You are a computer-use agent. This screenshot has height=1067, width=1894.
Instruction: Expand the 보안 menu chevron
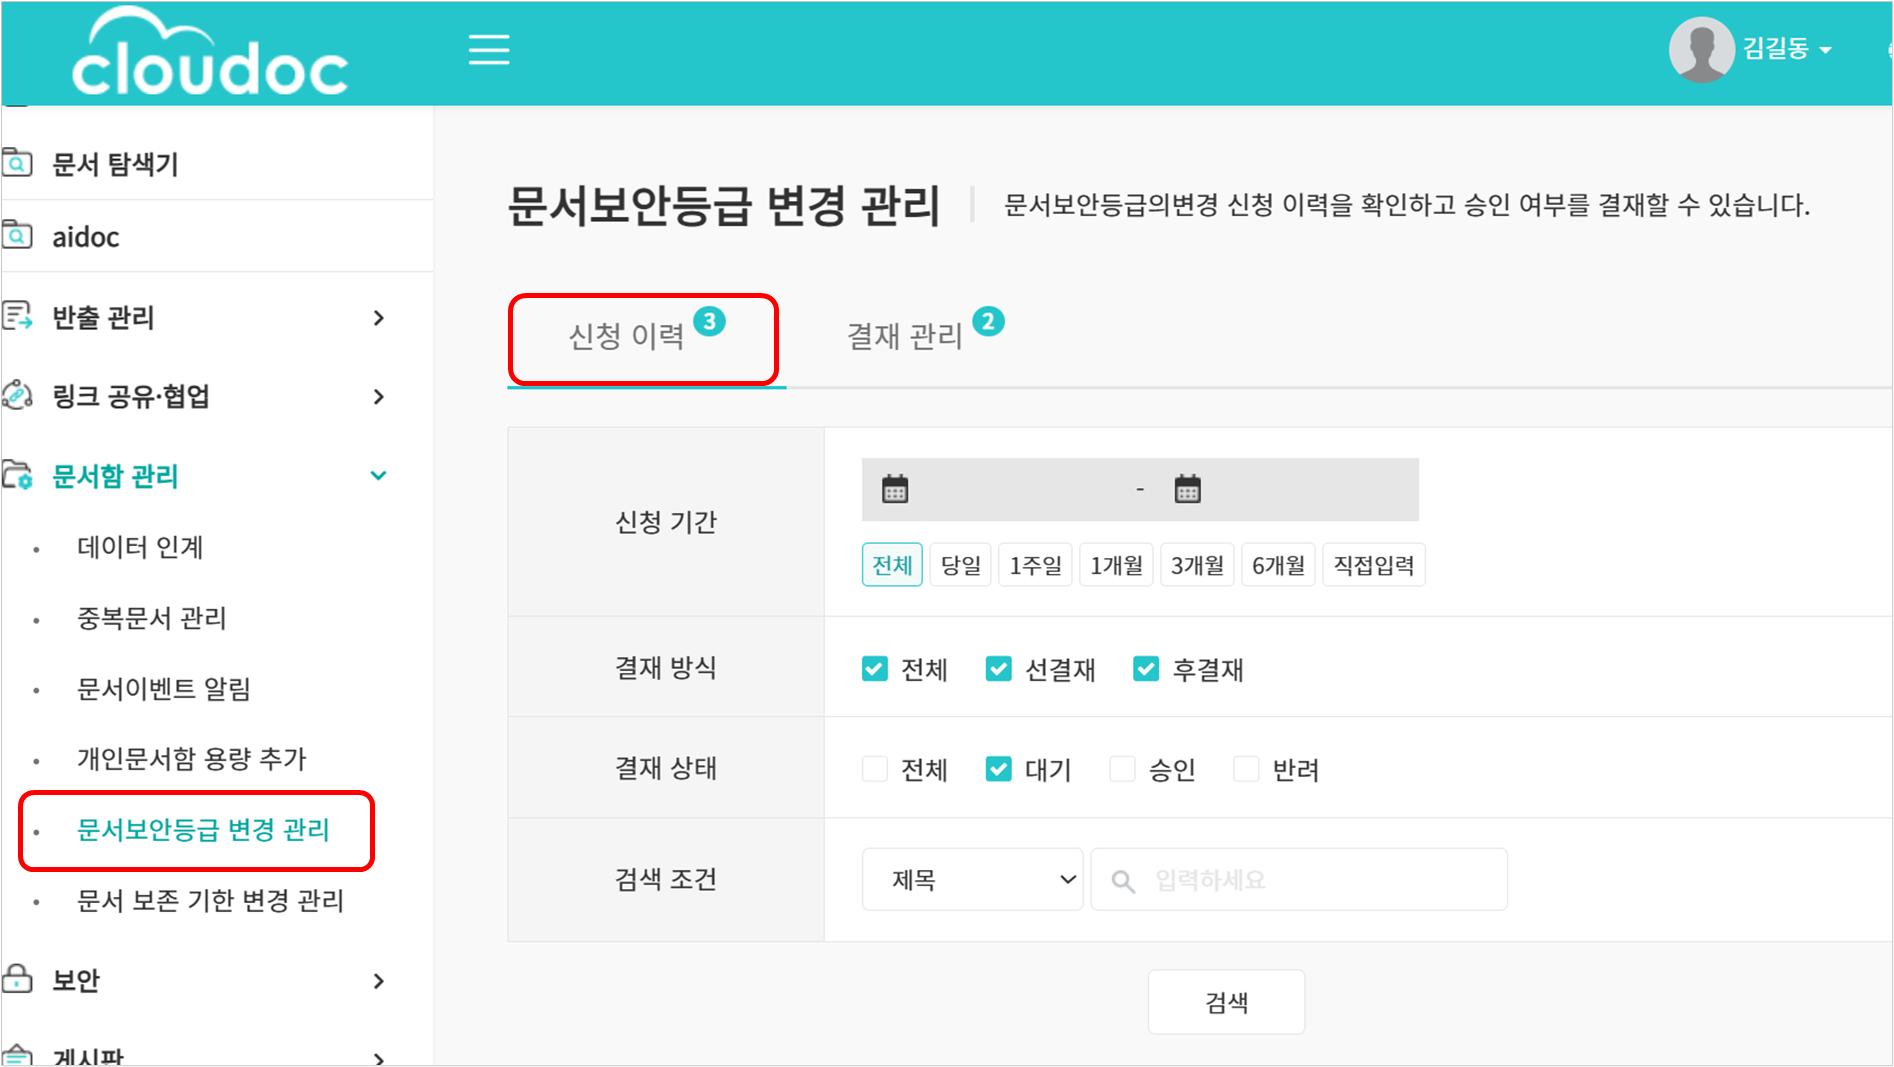(x=378, y=981)
